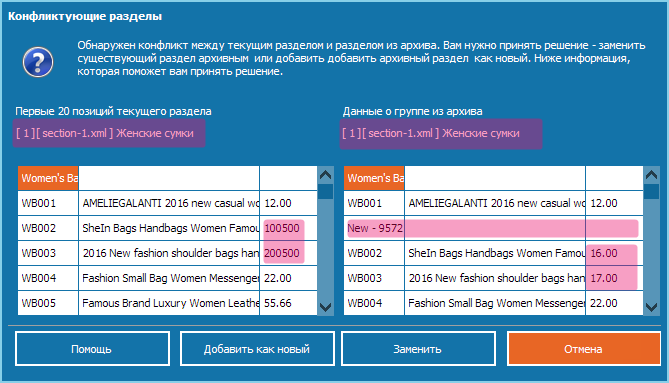This screenshot has width=669, height=383.
Task: Select 2016 New fashion shoulder bags in left table
Action: tap(169, 253)
